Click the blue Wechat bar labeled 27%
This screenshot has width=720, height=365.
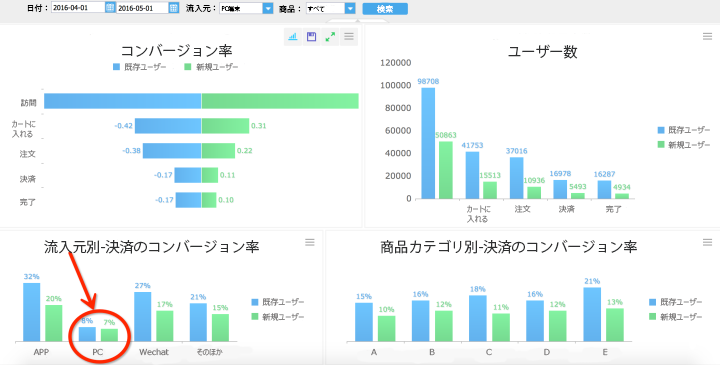point(143,317)
